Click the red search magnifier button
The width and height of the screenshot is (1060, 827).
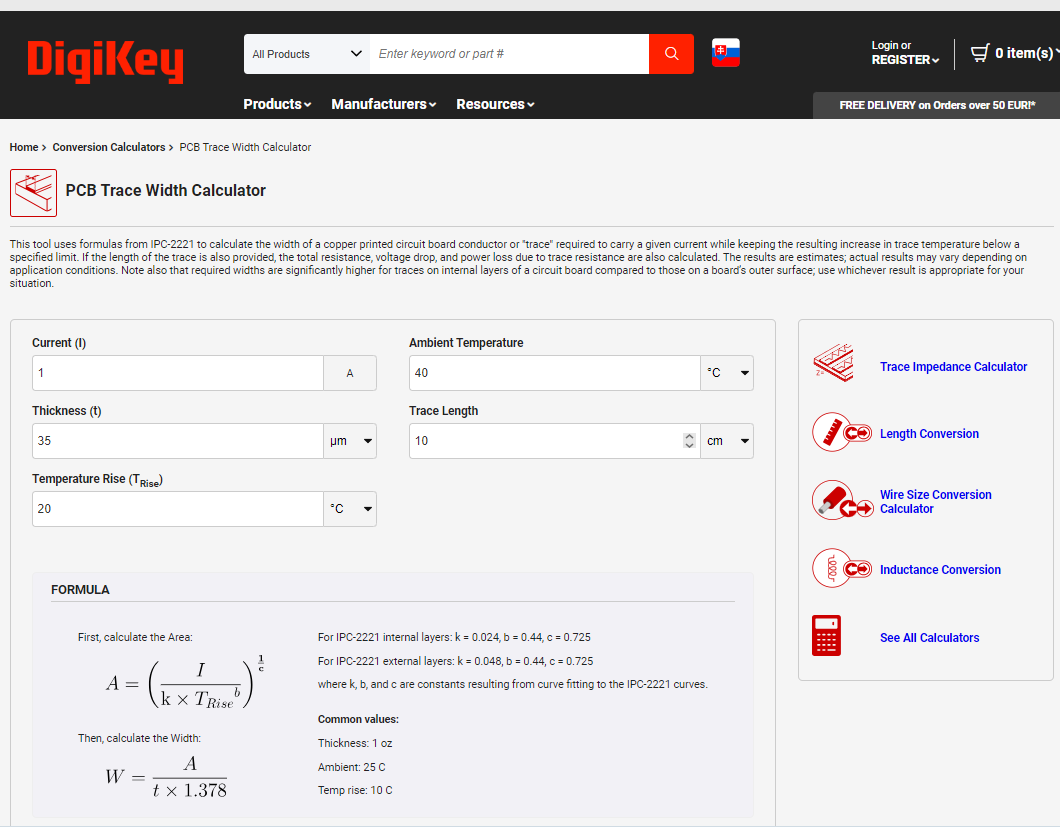click(x=671, y=54)
